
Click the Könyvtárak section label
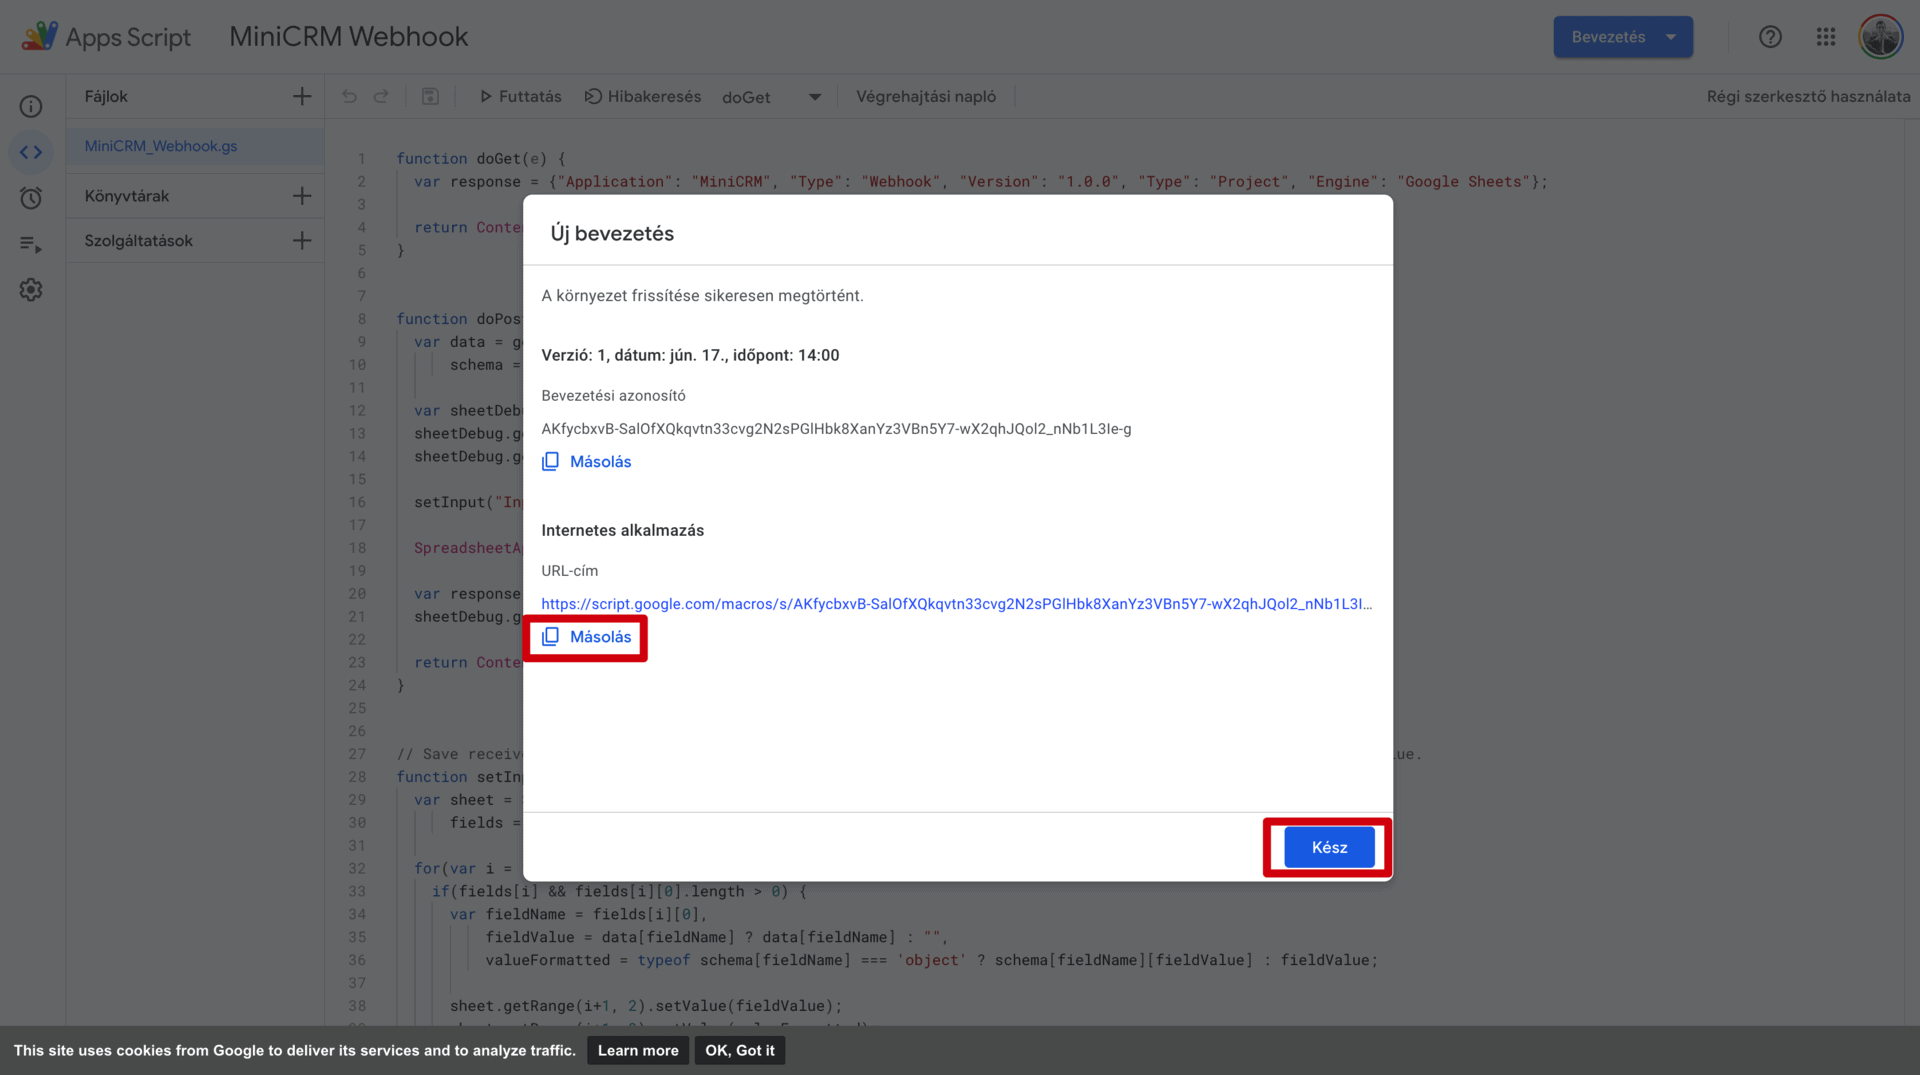(x=127, y=195)
